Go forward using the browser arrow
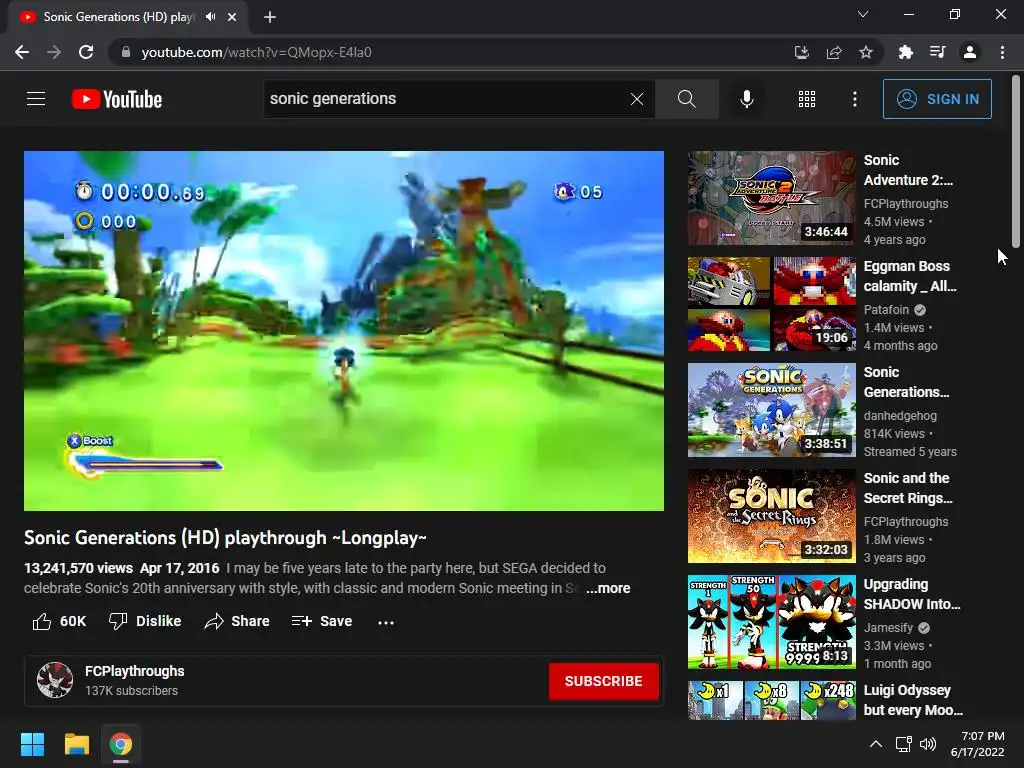This screenshot has height=768, width=1024. [x=54, y=52]
